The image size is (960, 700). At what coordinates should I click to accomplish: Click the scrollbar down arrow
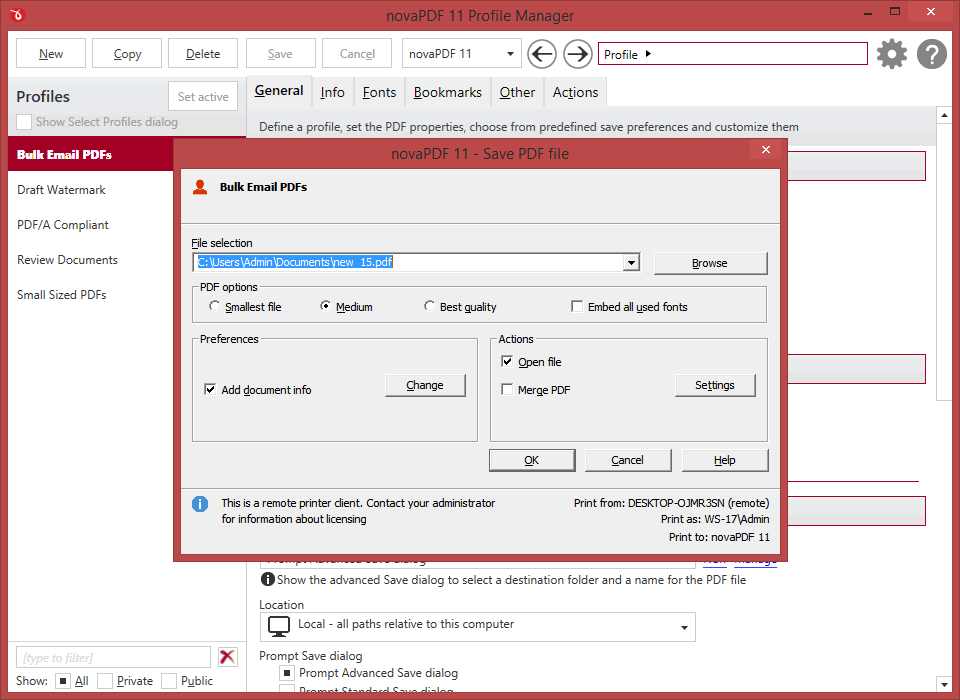point(944,683)
